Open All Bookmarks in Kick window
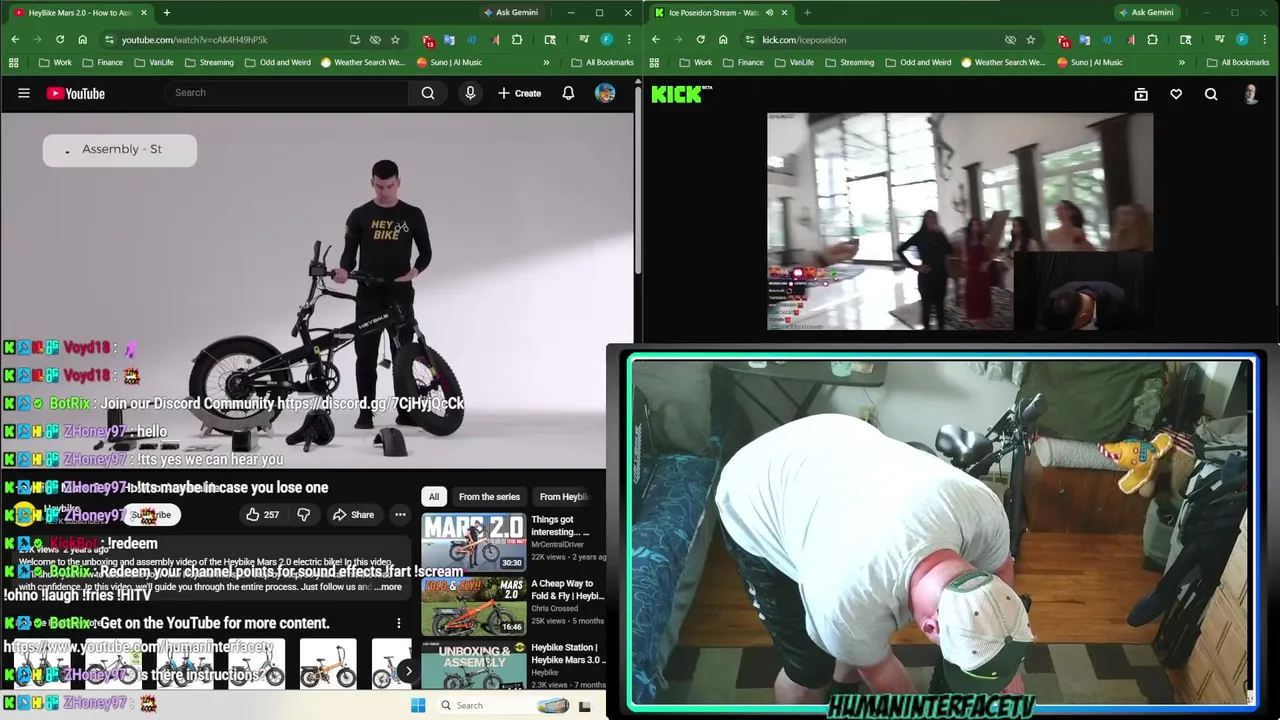The width and height of the screenshot is (1280, 720). [1238, 62]
